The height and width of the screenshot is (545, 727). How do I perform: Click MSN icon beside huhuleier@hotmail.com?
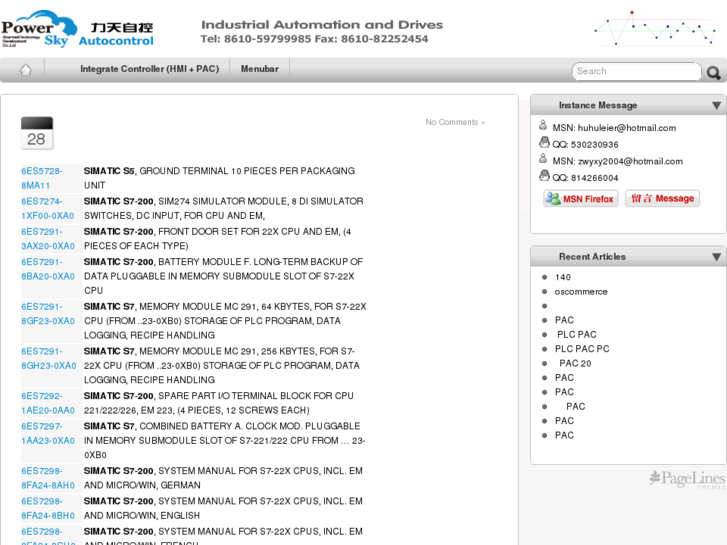pyautogui.click(x=543, y=125)
